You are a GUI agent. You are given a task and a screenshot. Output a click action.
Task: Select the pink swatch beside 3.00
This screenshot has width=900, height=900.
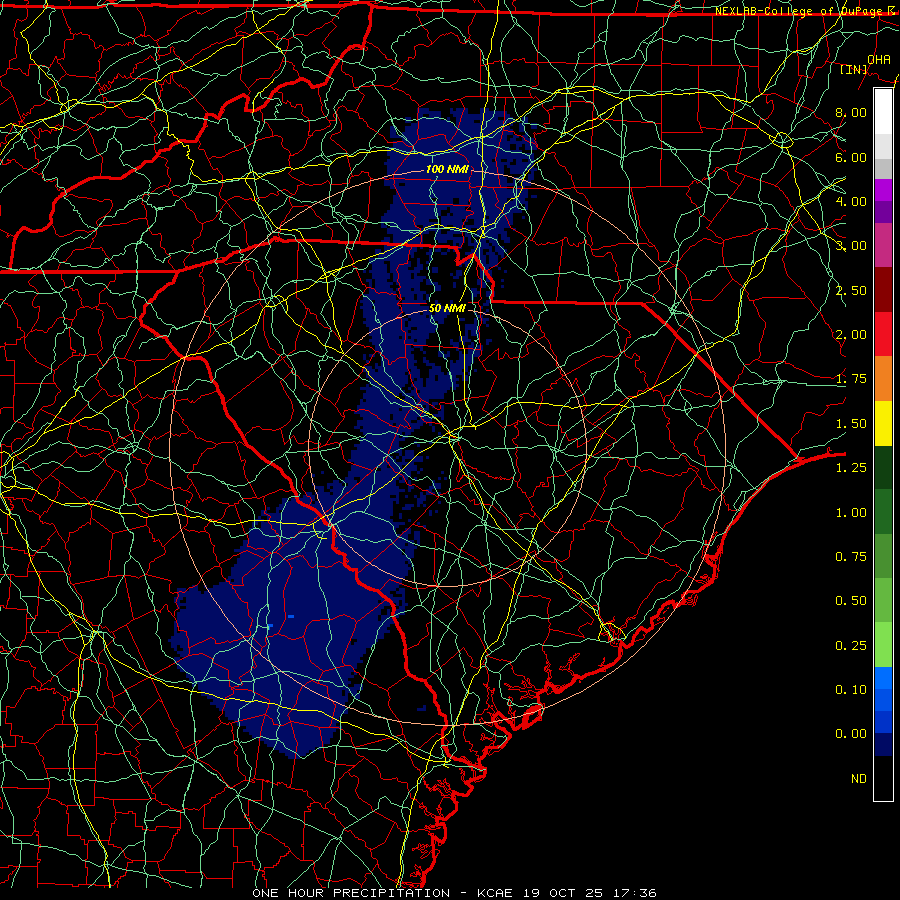tap(883, 246)
